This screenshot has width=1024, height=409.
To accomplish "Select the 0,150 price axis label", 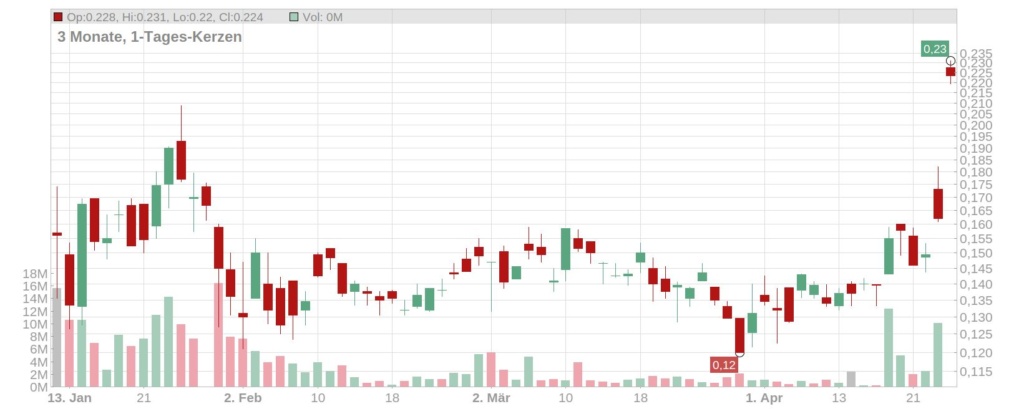I will pyautogui.click(x=975, y=254).
